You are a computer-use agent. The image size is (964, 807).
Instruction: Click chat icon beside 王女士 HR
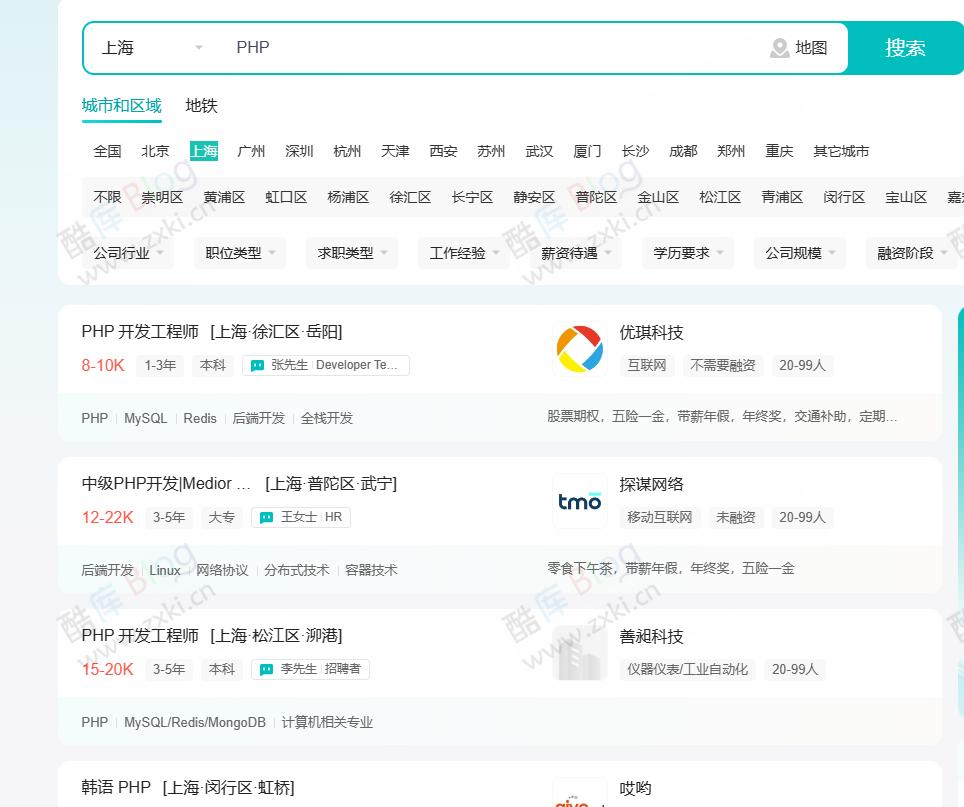266,518
